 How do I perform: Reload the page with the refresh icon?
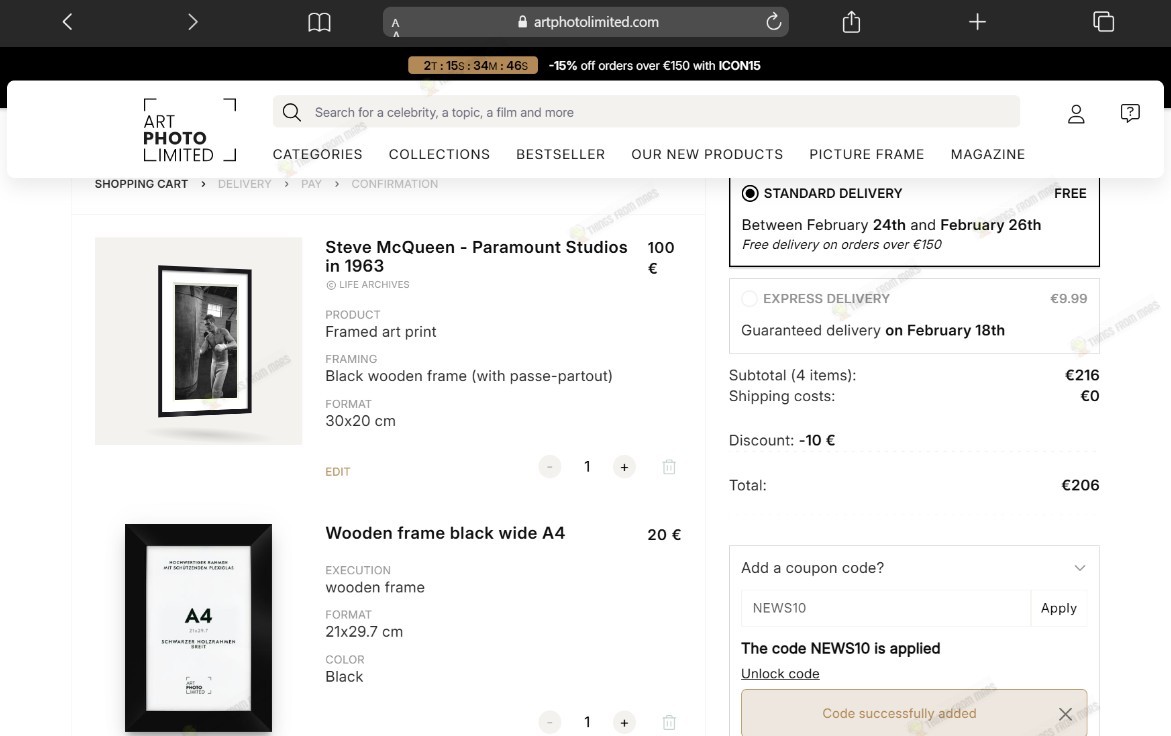point(774,22)
